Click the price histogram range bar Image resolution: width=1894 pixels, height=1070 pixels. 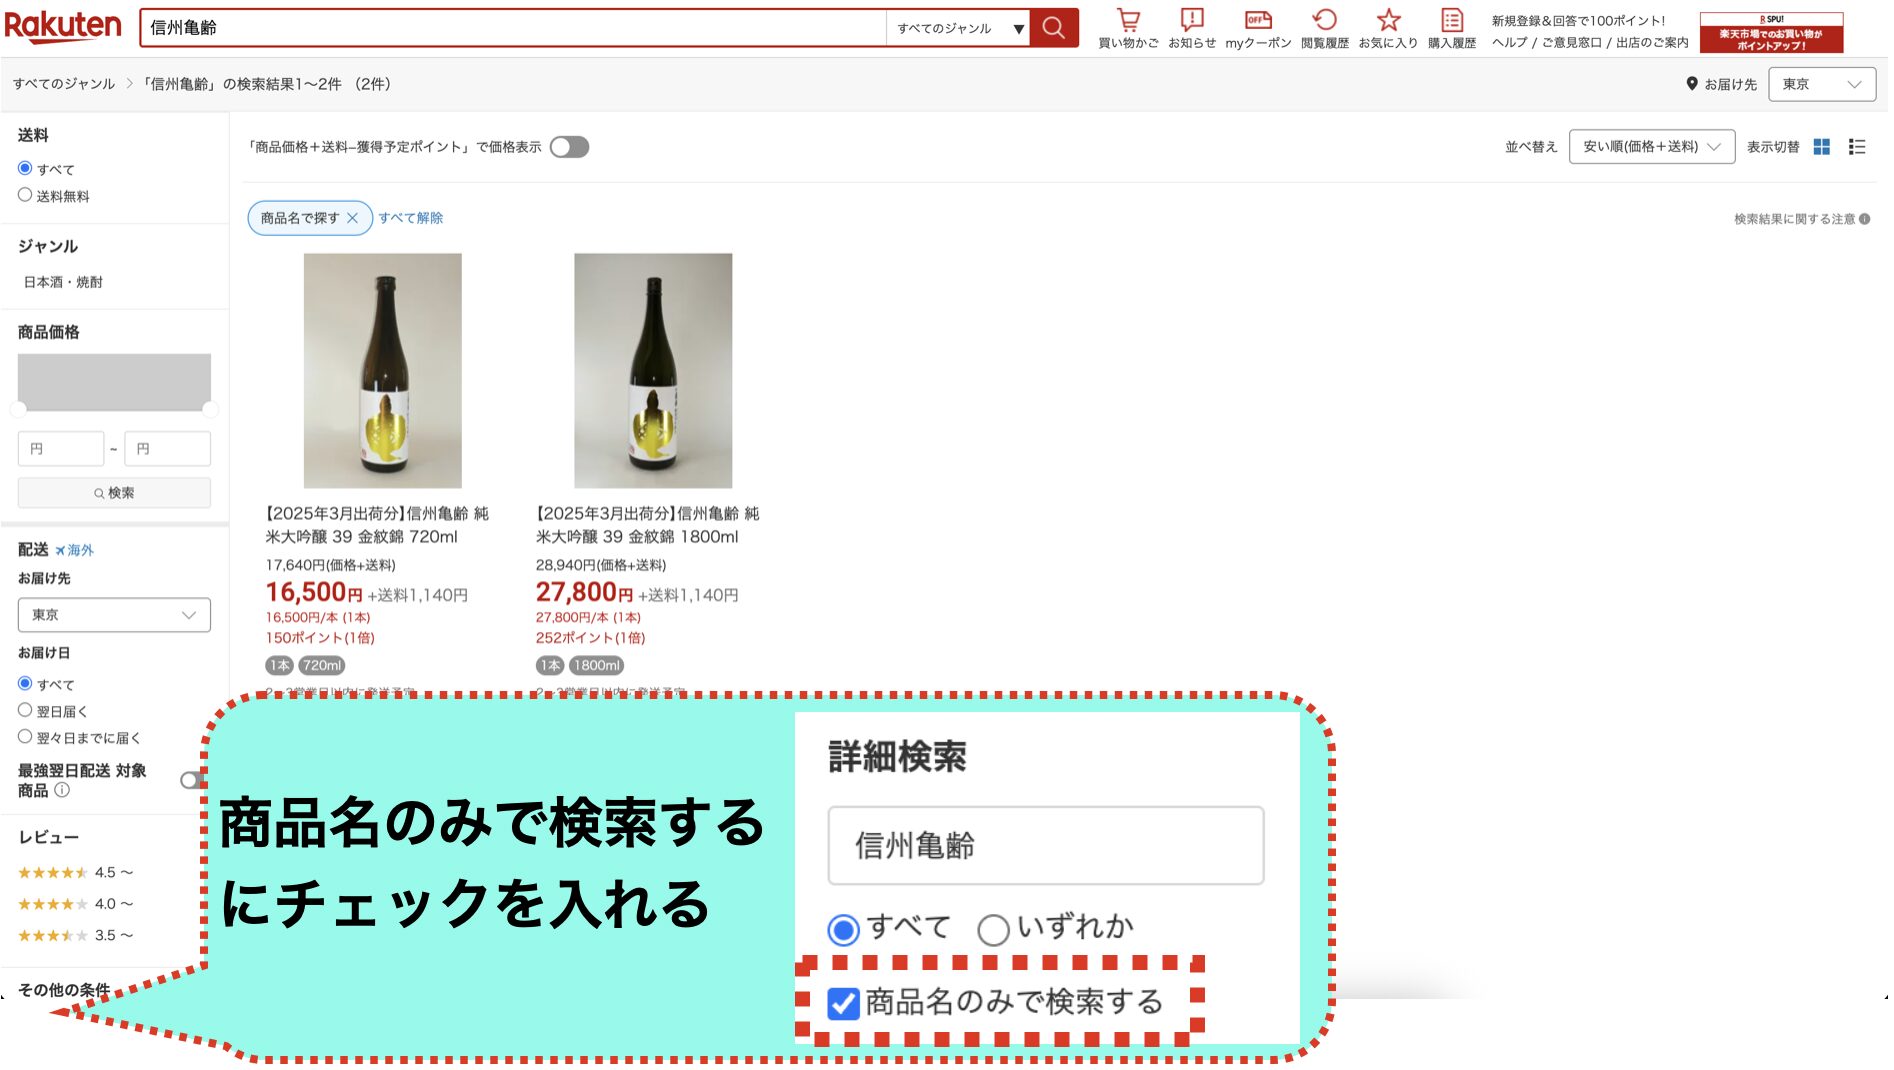coord(114,381)
